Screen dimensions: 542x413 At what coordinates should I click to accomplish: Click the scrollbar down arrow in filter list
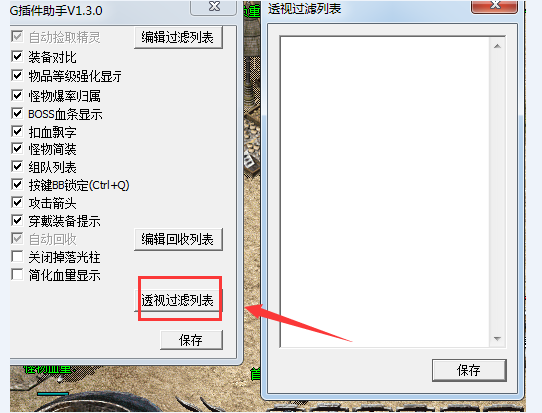click(x=497, y=339)
